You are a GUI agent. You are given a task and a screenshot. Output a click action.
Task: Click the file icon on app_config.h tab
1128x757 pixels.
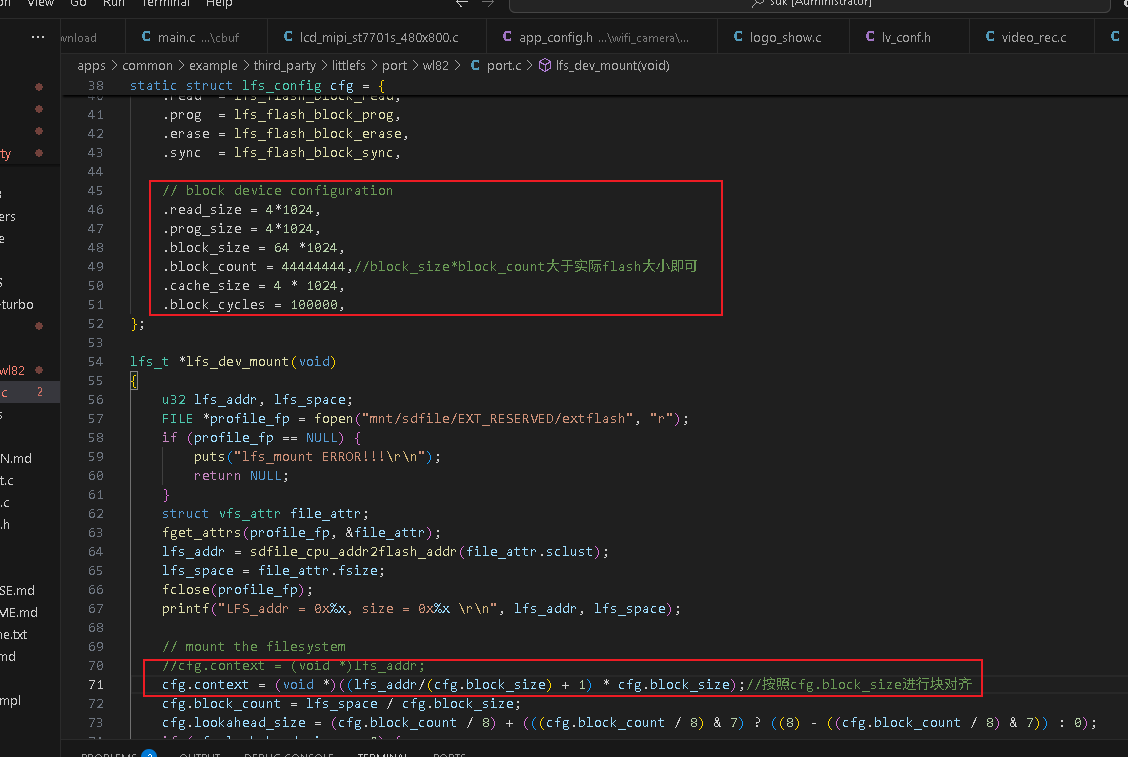(x=507, y=37)
